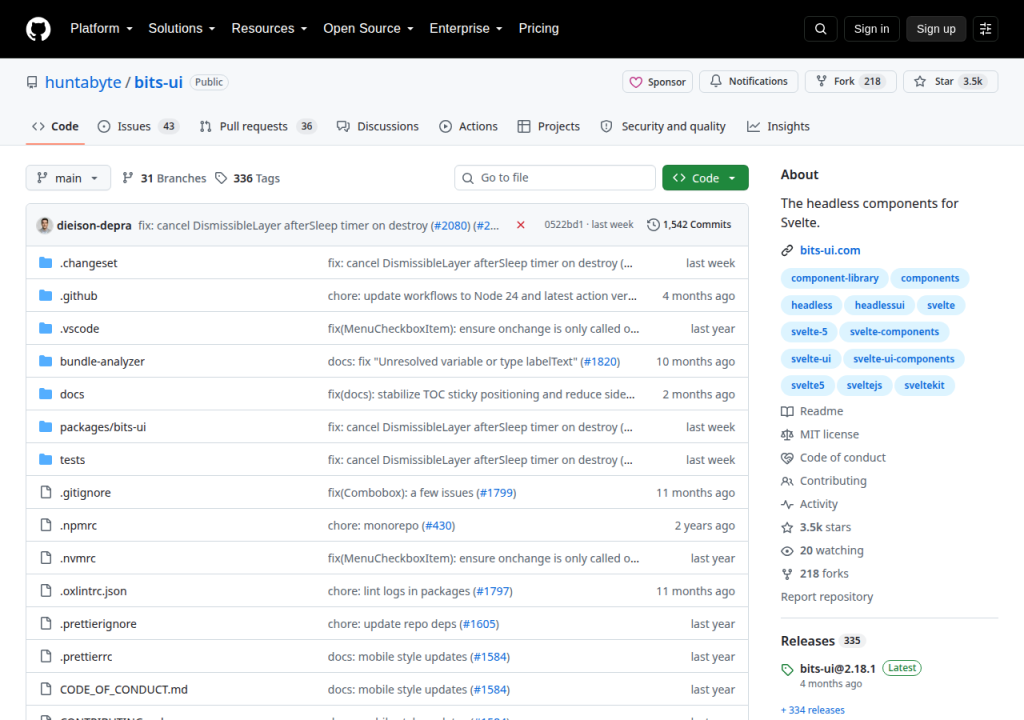This screenshot has height=720, width=1024.
Task: Expand the Platform menu
Action: tap(101, 29)
